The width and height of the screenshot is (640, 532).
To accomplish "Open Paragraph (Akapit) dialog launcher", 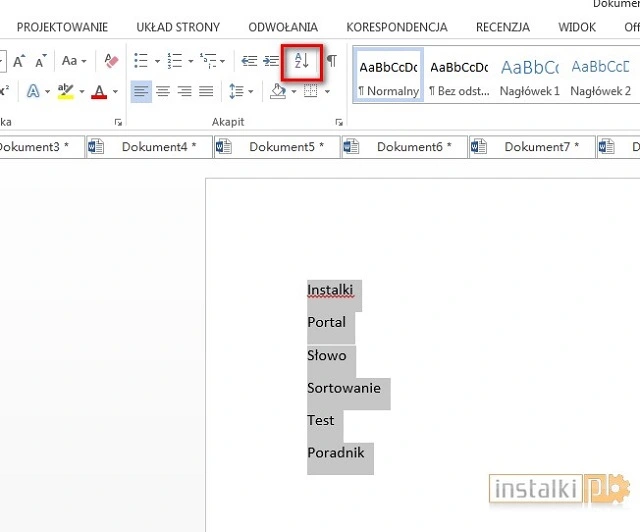I will coord(339,122).
